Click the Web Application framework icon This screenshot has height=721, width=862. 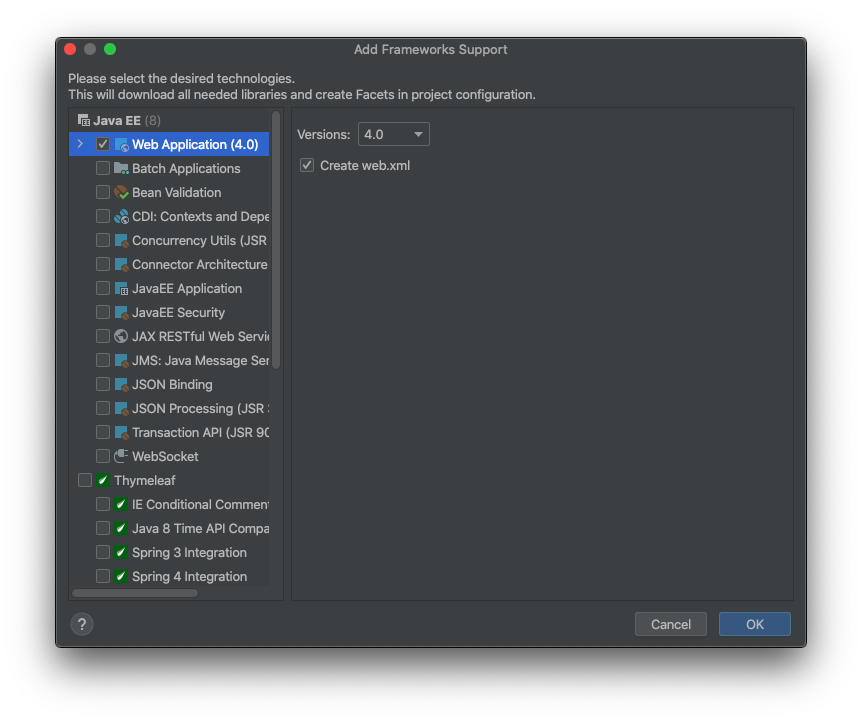point(121,145)
